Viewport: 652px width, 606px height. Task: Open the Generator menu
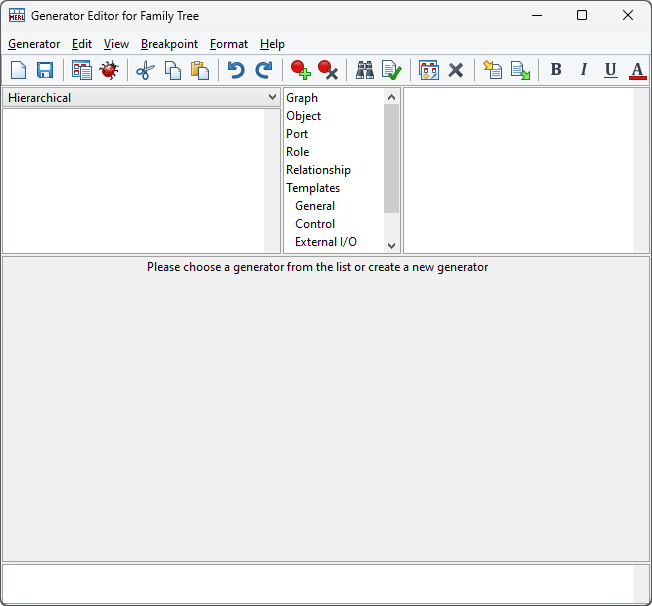(34, 44)
